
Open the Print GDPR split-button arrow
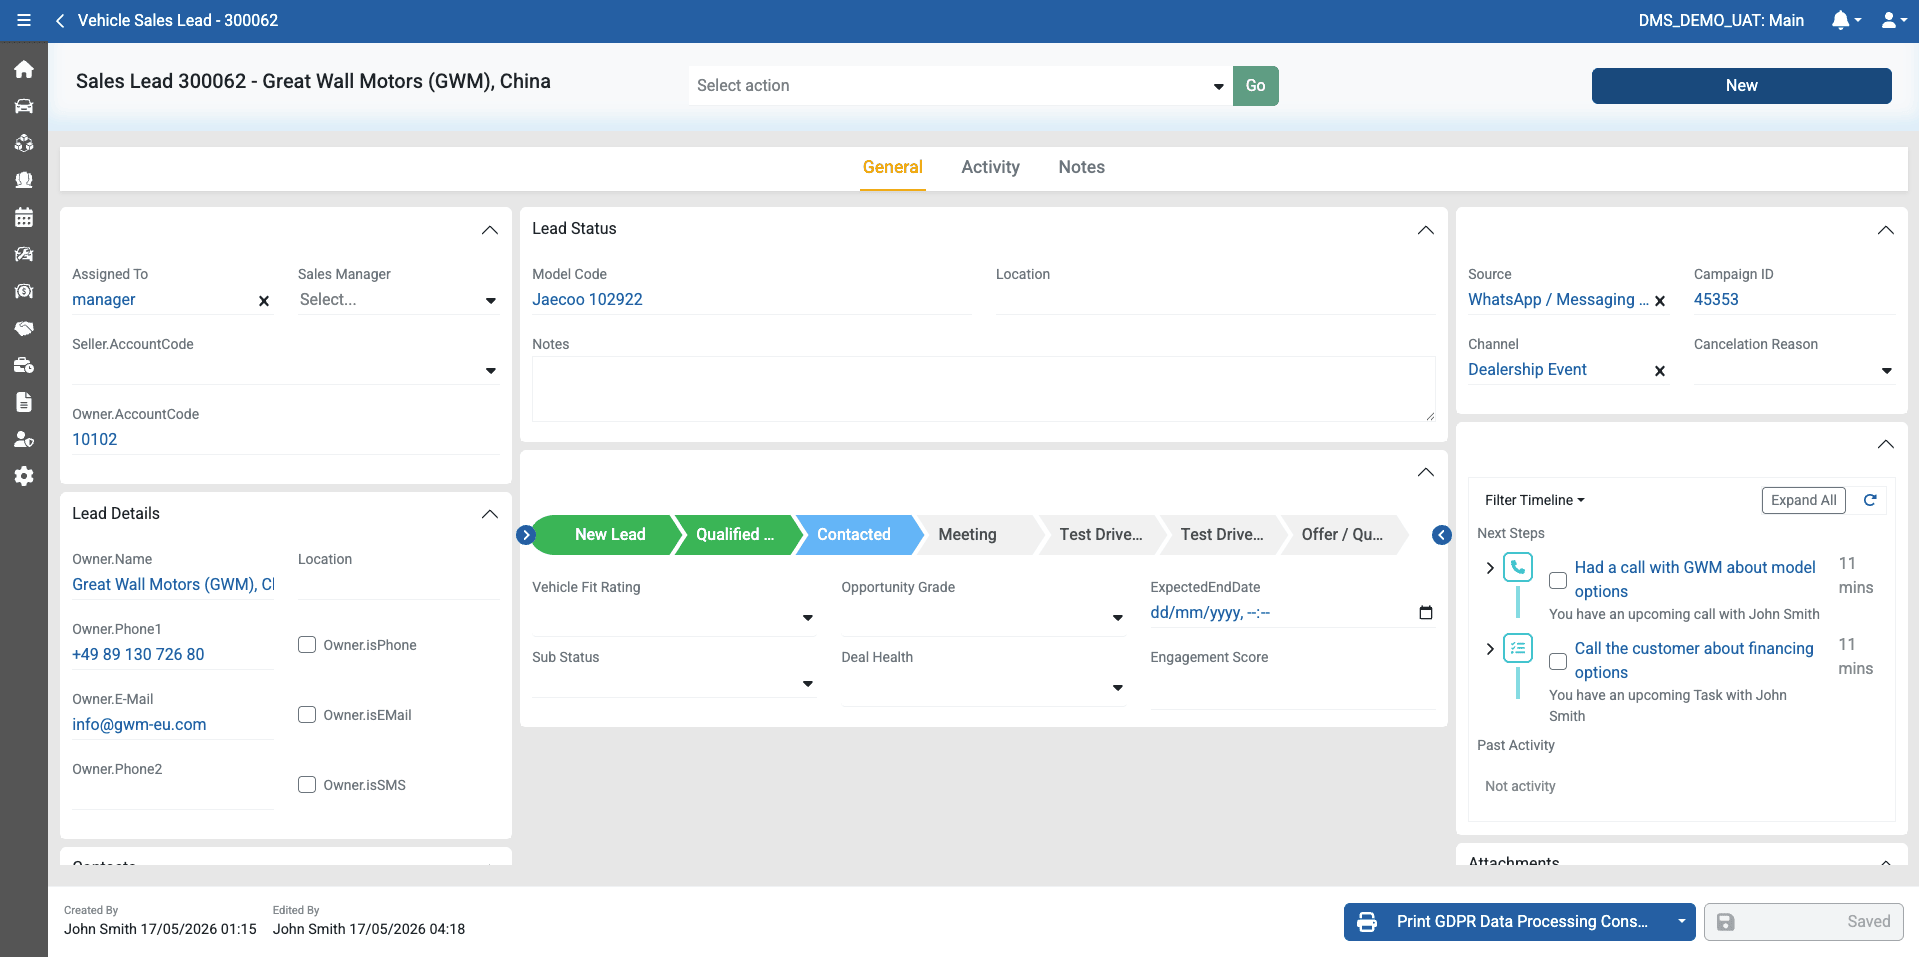click(1682, 922)
